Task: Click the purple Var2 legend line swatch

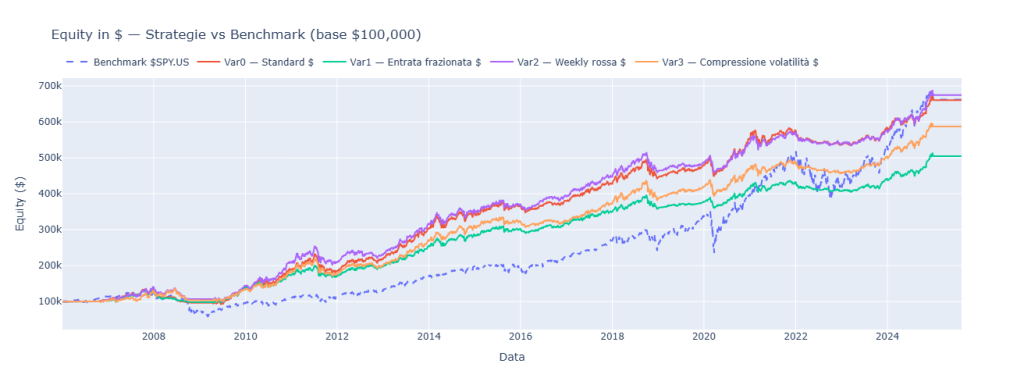Action: point(501,63)
